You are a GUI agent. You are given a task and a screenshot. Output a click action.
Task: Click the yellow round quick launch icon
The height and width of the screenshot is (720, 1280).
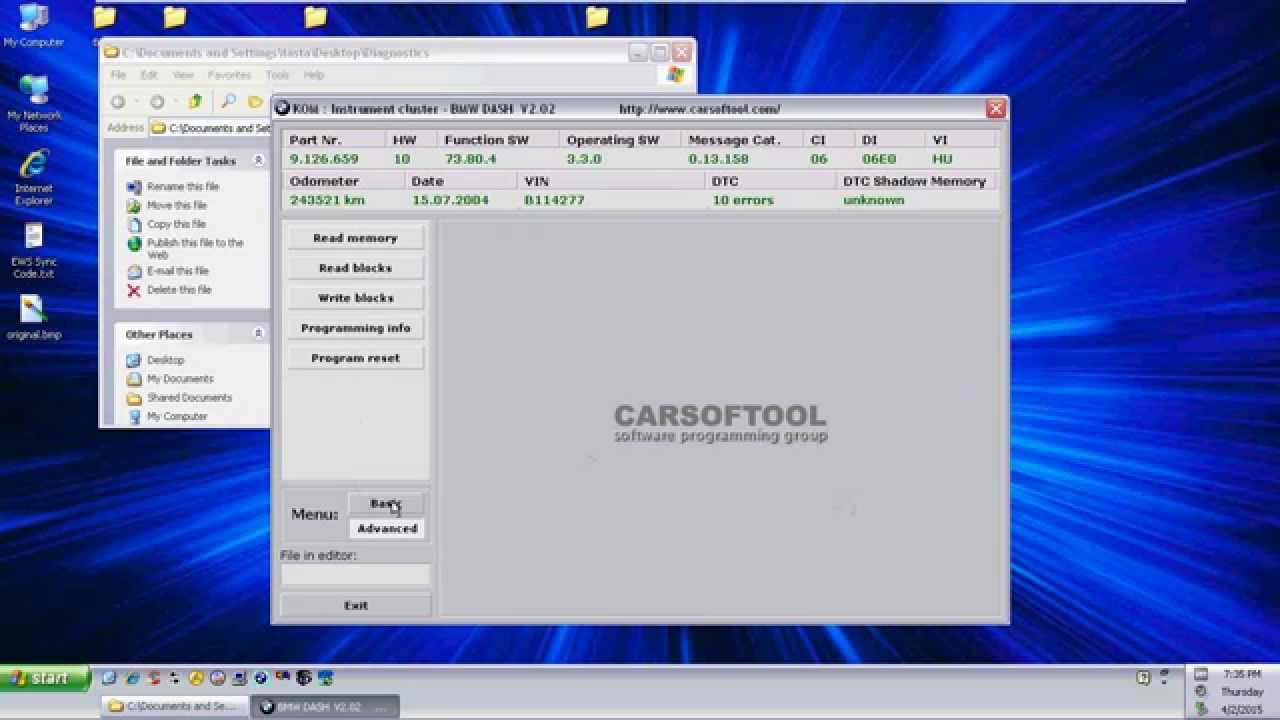(x=196, y=678)
